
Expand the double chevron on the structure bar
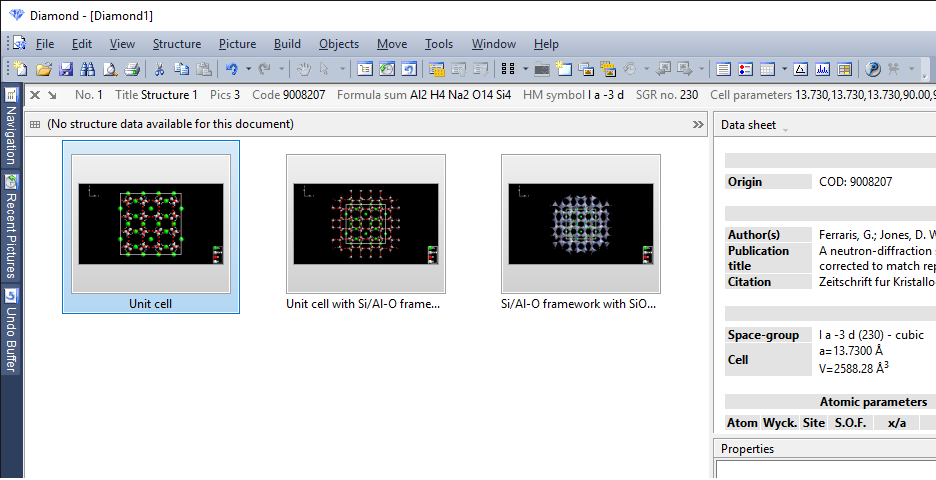[698, 124]
